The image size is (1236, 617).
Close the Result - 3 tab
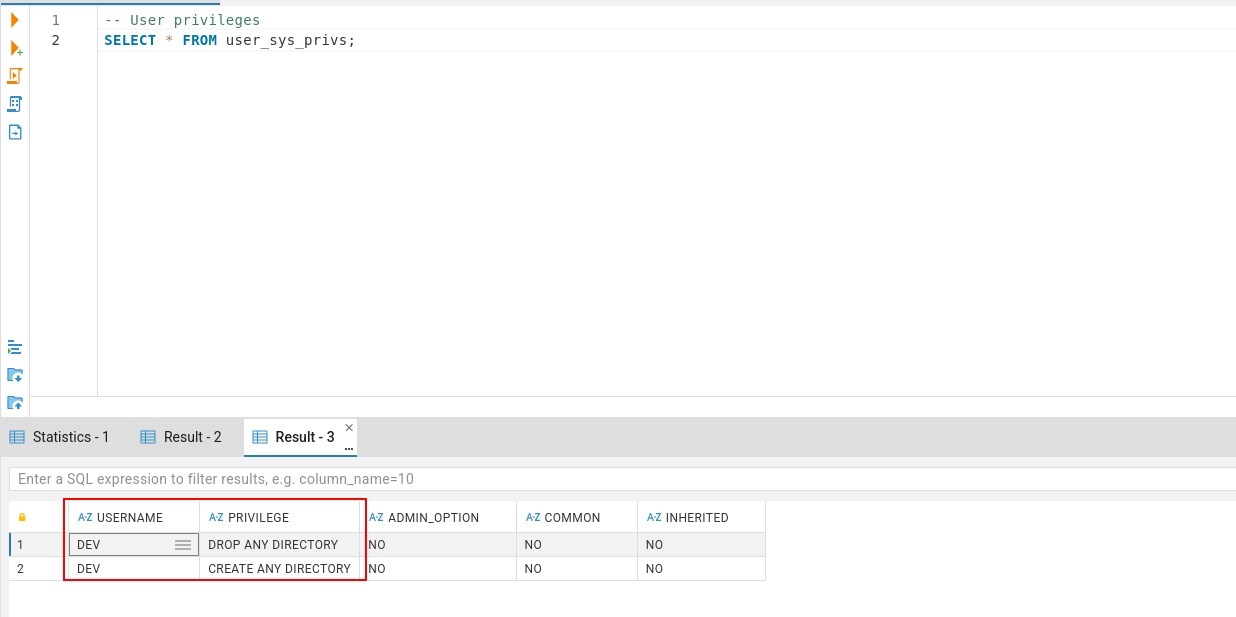pos(349,428)
